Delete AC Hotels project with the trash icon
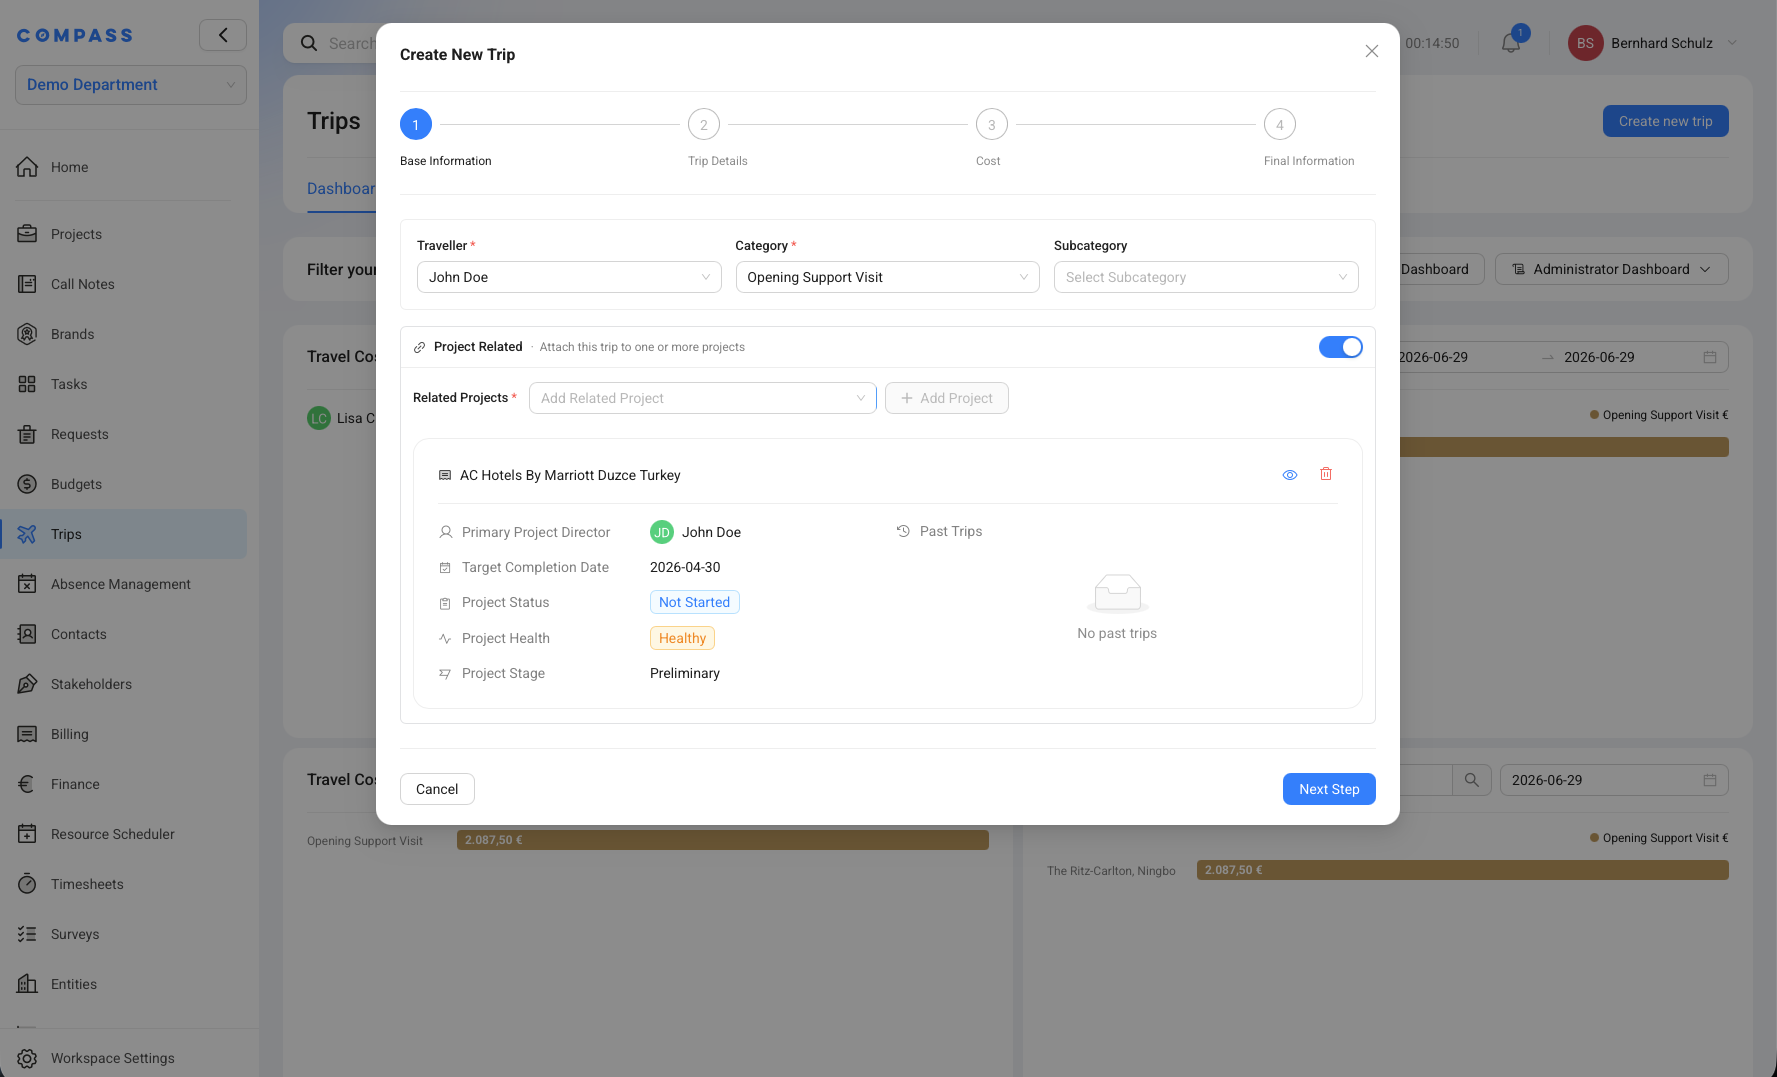This screenshot has height=1077, width=1777. coord(1326,474)
